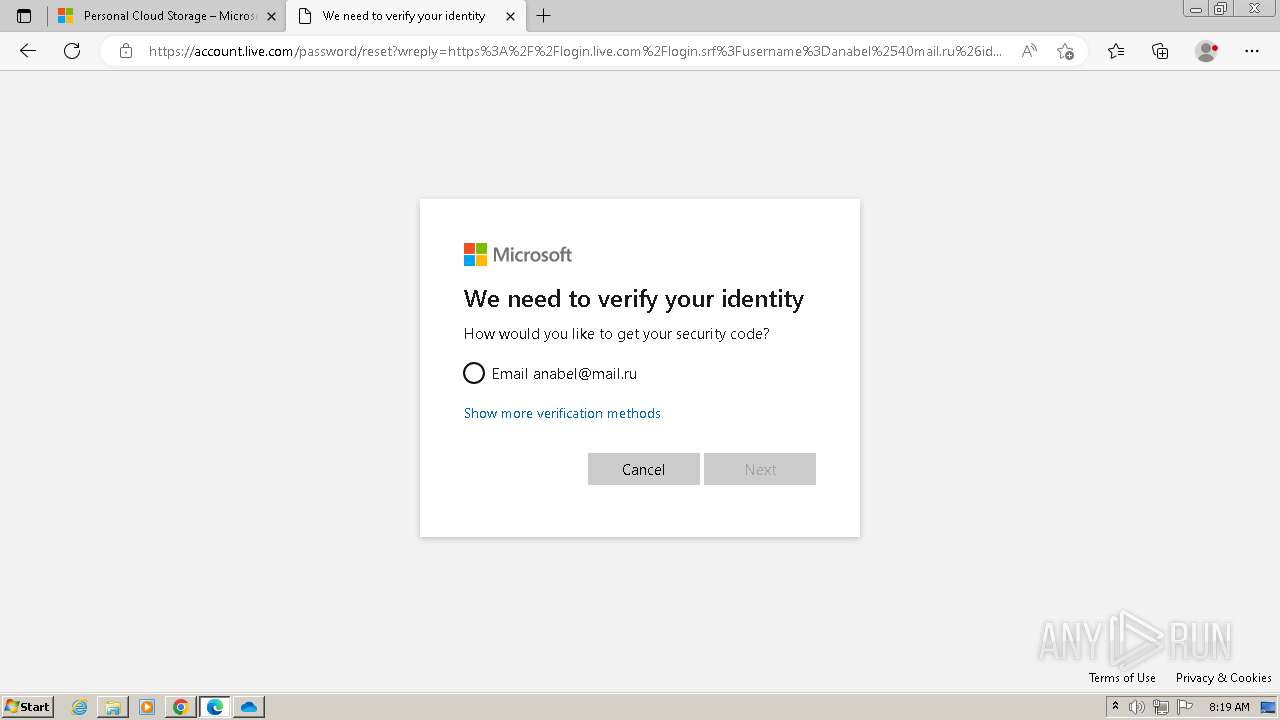Select the Email anabel@mail.ru radio button
The height and width of the screenshot is (720, 1280).
tap(474, 373)
